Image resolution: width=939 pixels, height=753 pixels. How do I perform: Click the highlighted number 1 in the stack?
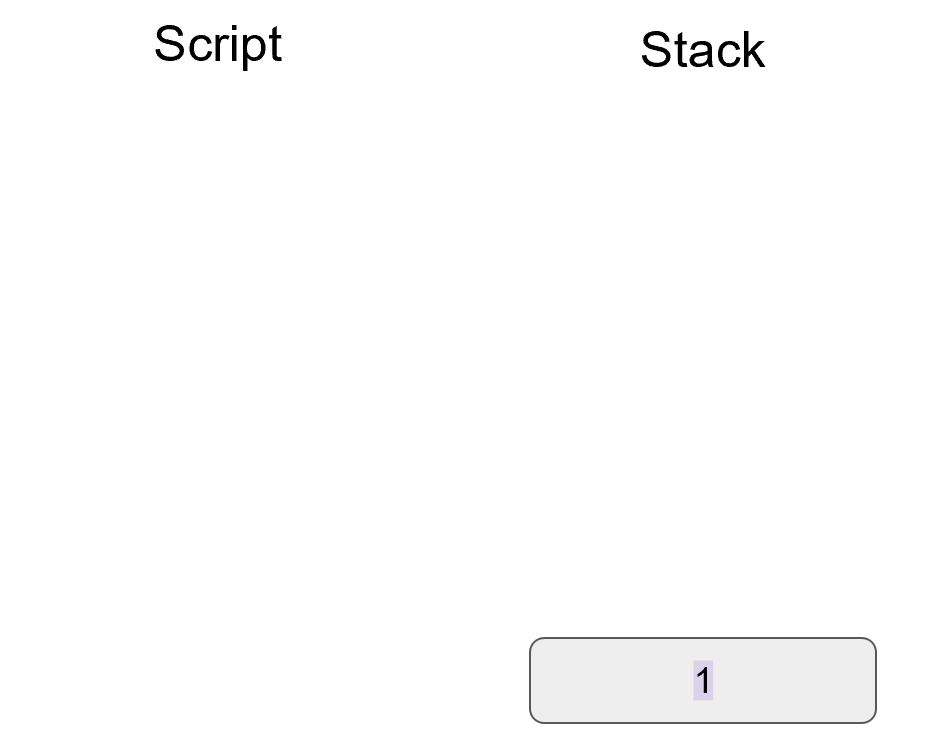[703, 681]
